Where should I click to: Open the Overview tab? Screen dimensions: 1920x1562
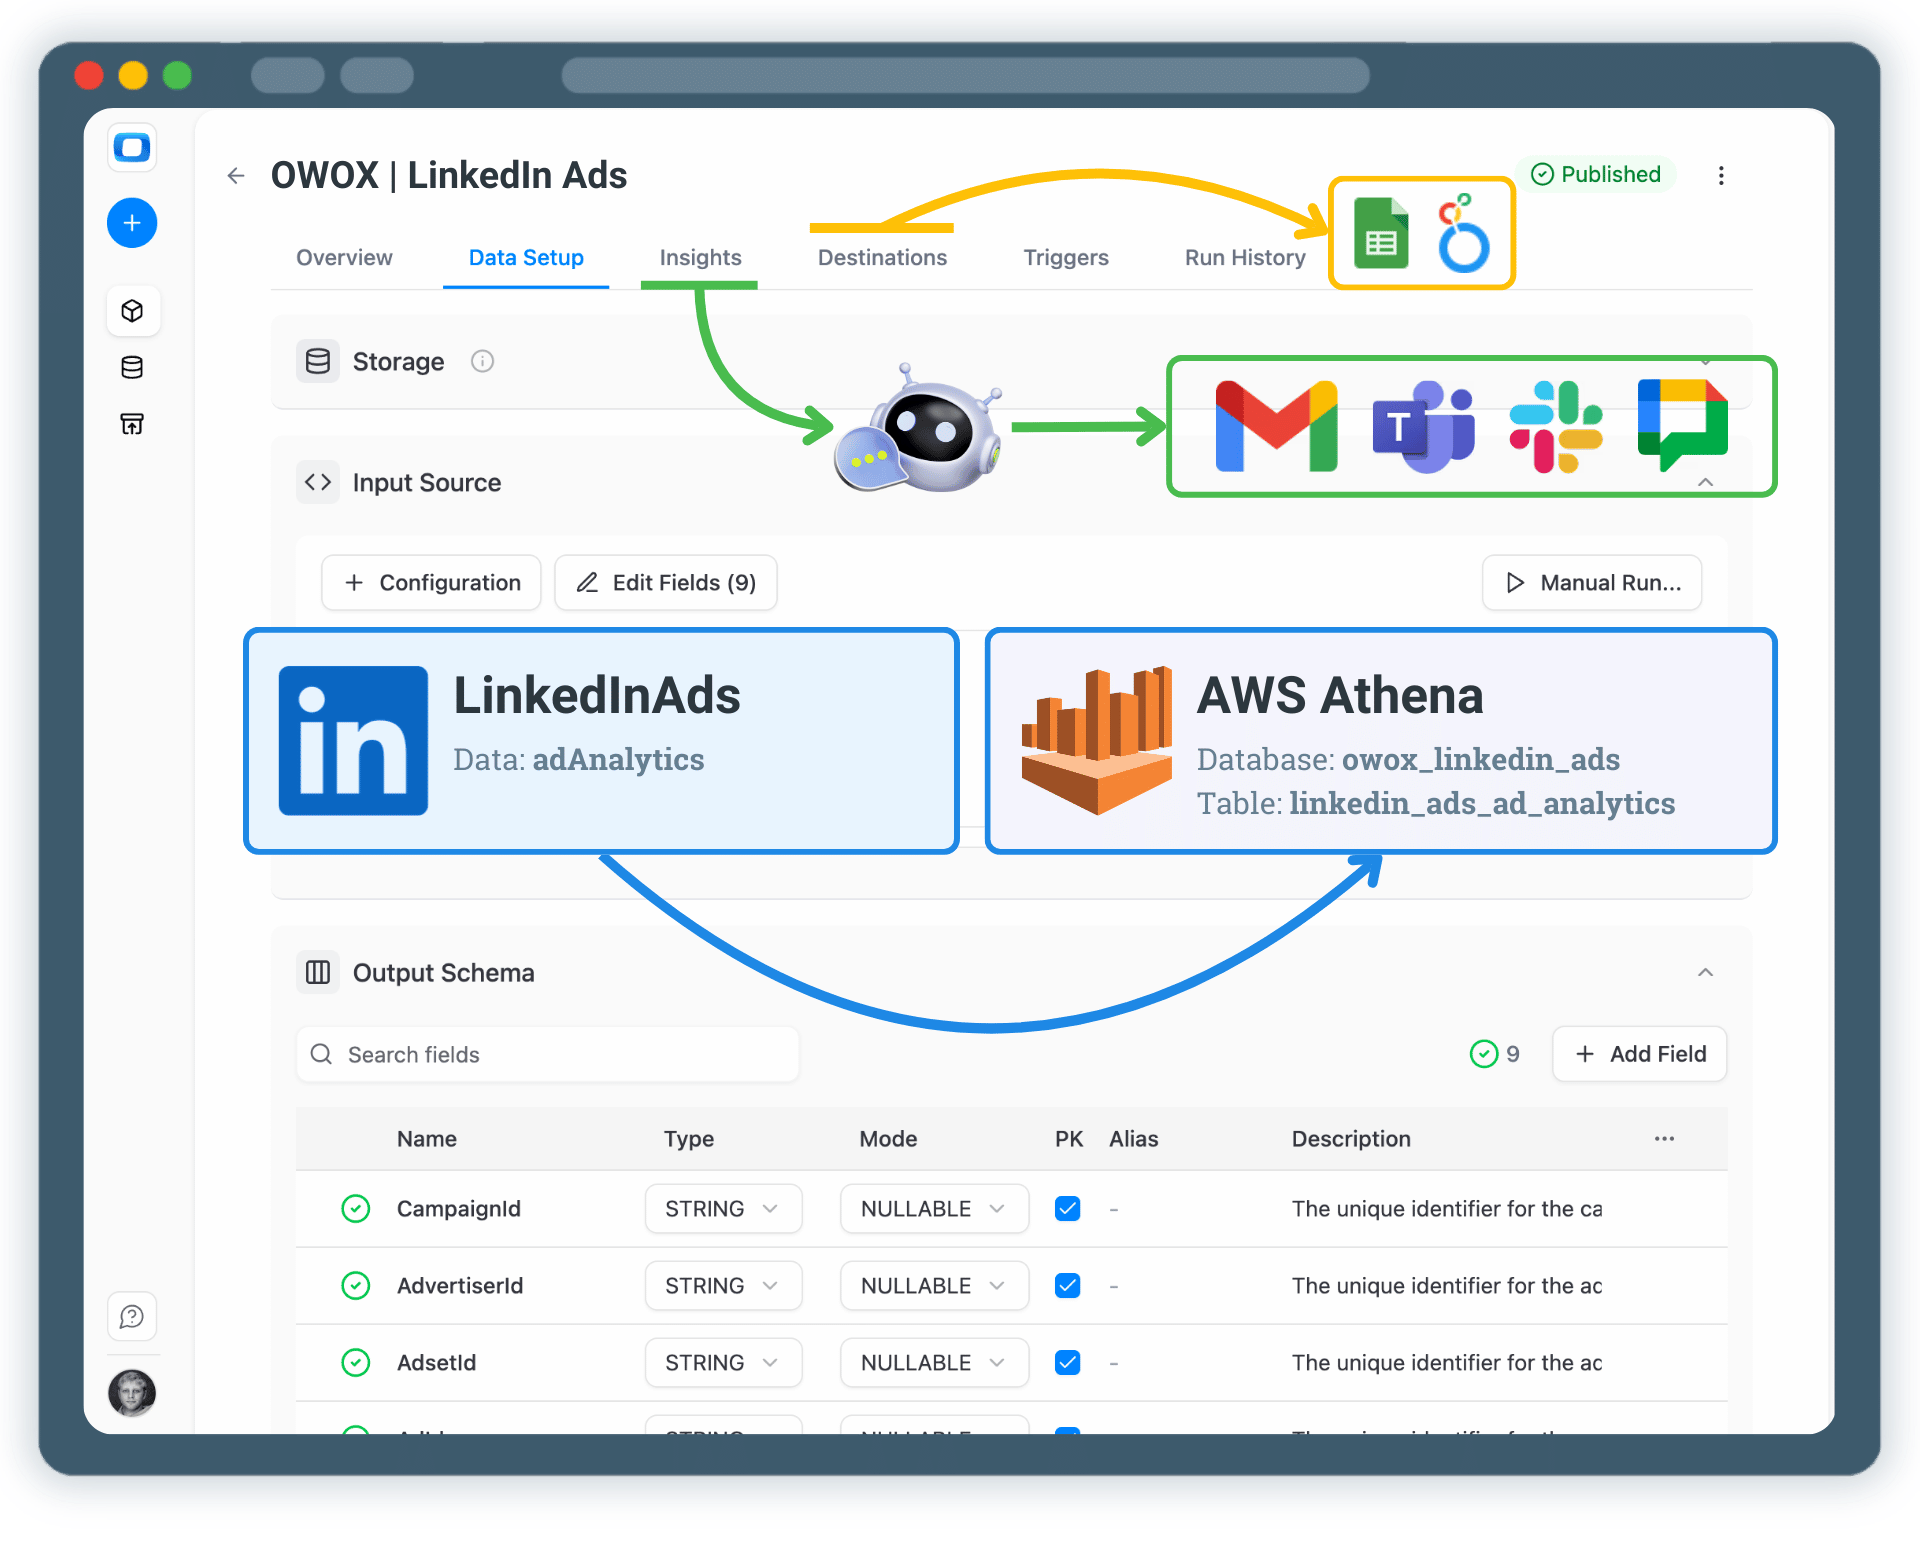click(x=343, y=257)
